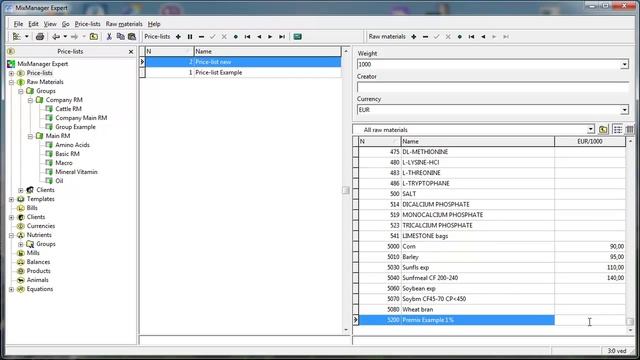
Task: Open Animals in the tree
Action: (38, 280)
